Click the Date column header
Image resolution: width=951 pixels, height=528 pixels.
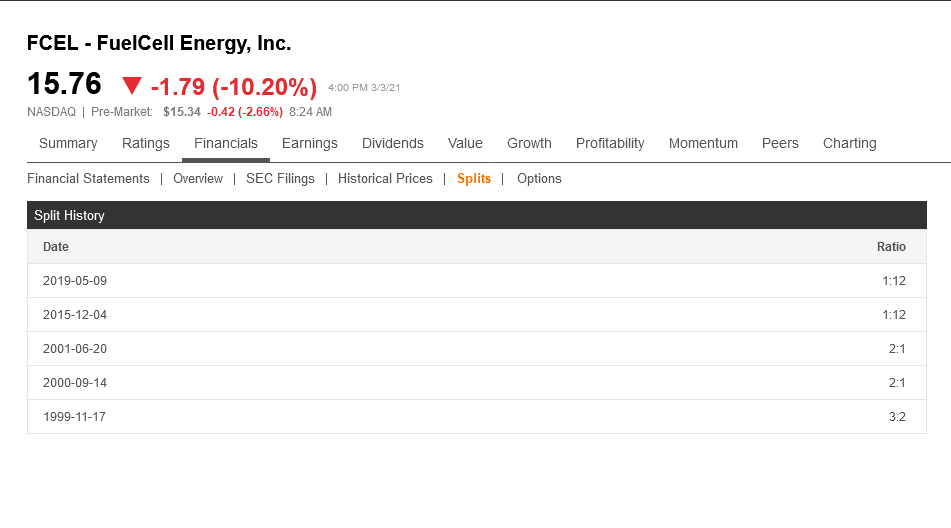click(x=56, y=247)
